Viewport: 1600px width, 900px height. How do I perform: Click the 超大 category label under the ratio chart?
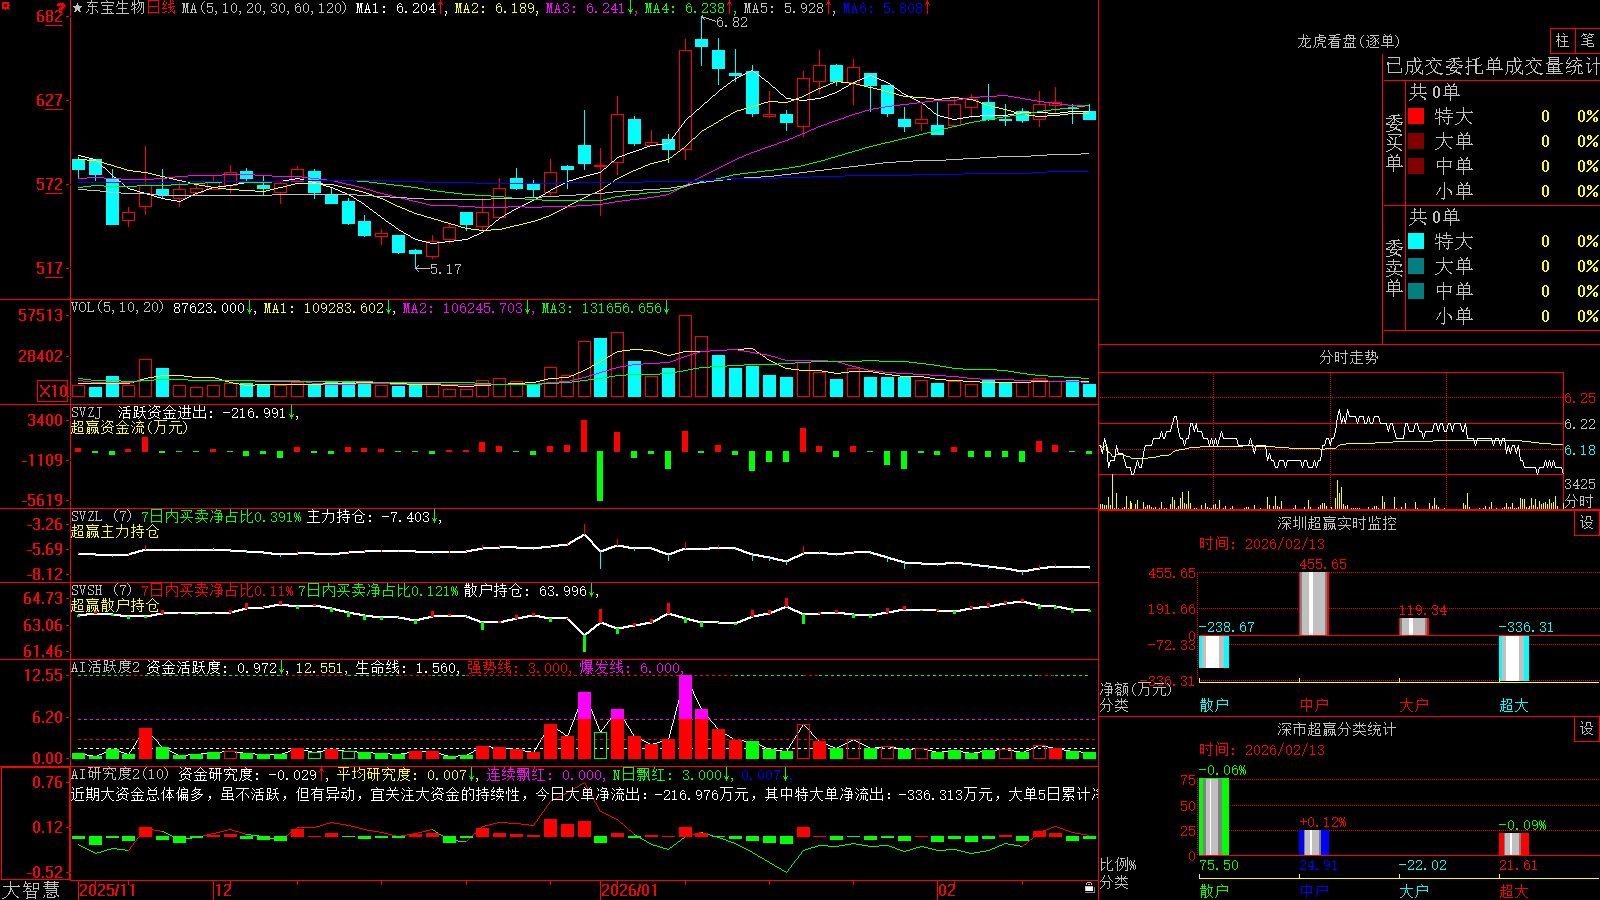pyautogui.click(x=1514, y=890)
